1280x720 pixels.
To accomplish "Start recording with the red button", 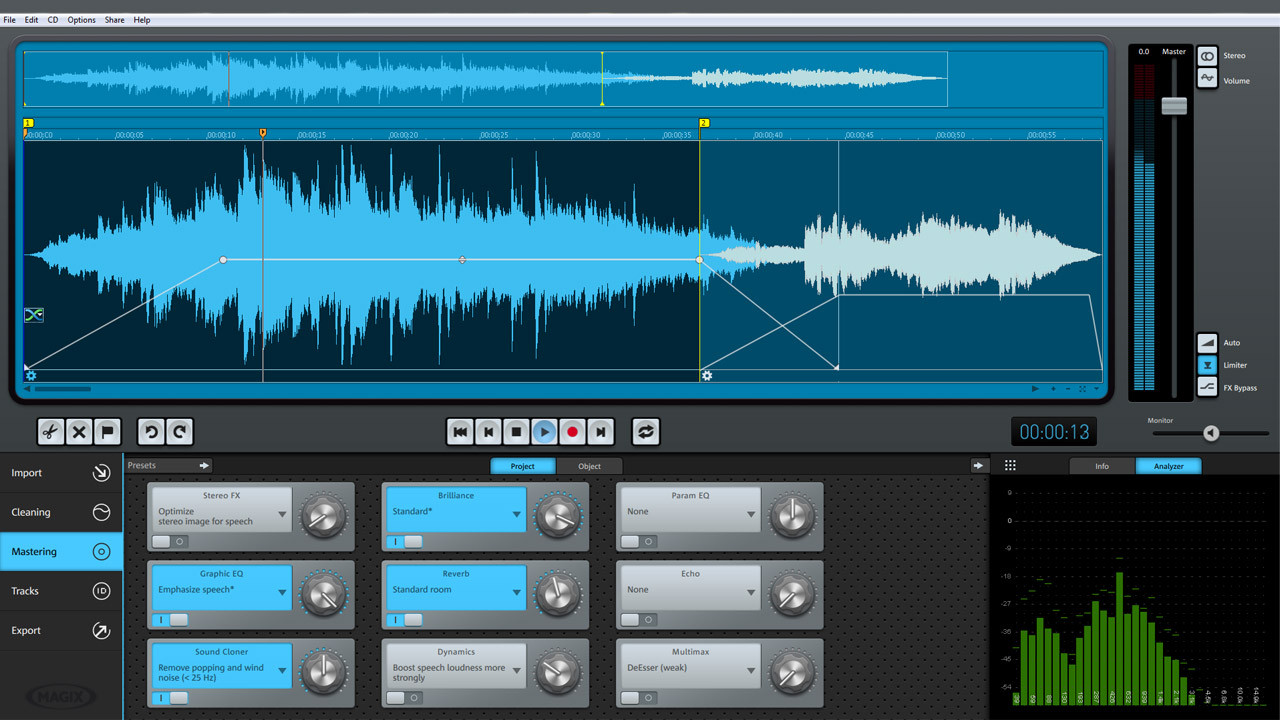I will tap(572, 432).
